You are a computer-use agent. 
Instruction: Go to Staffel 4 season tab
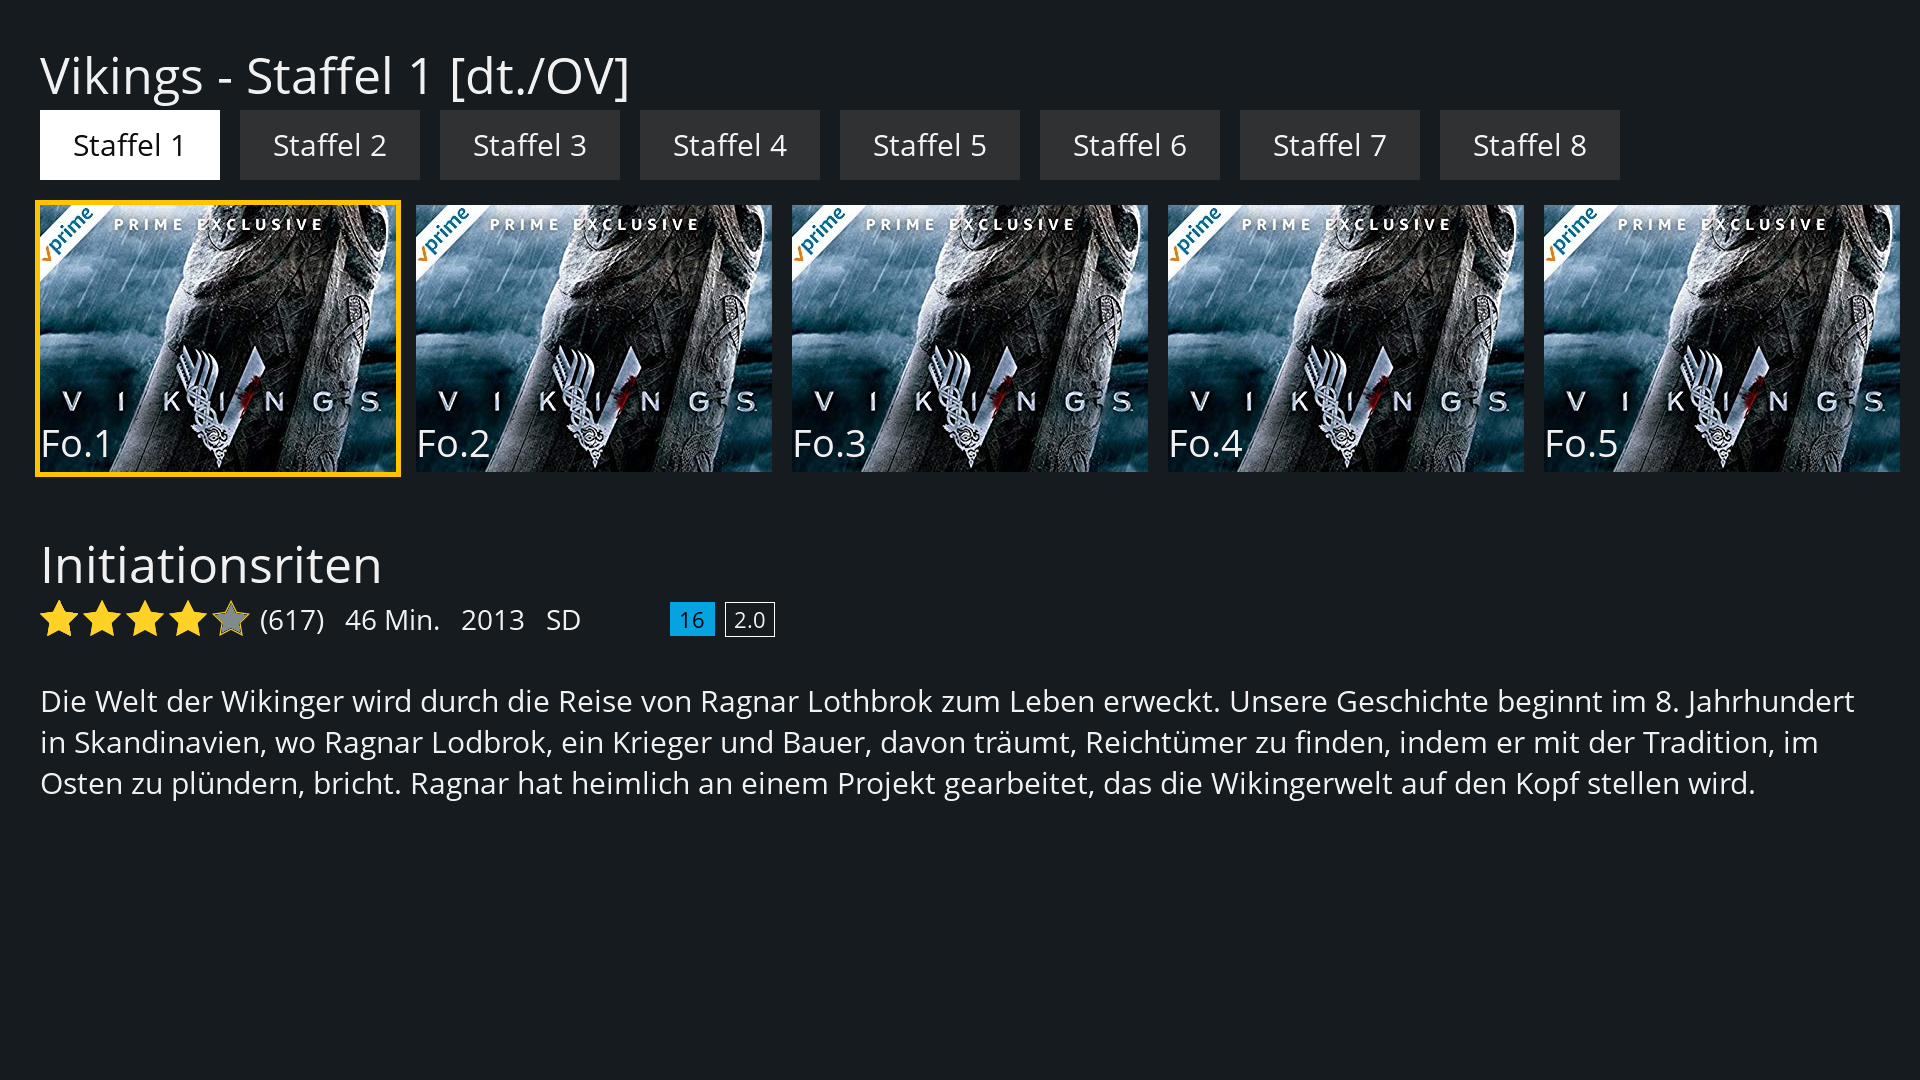click(x=730, y=145)
